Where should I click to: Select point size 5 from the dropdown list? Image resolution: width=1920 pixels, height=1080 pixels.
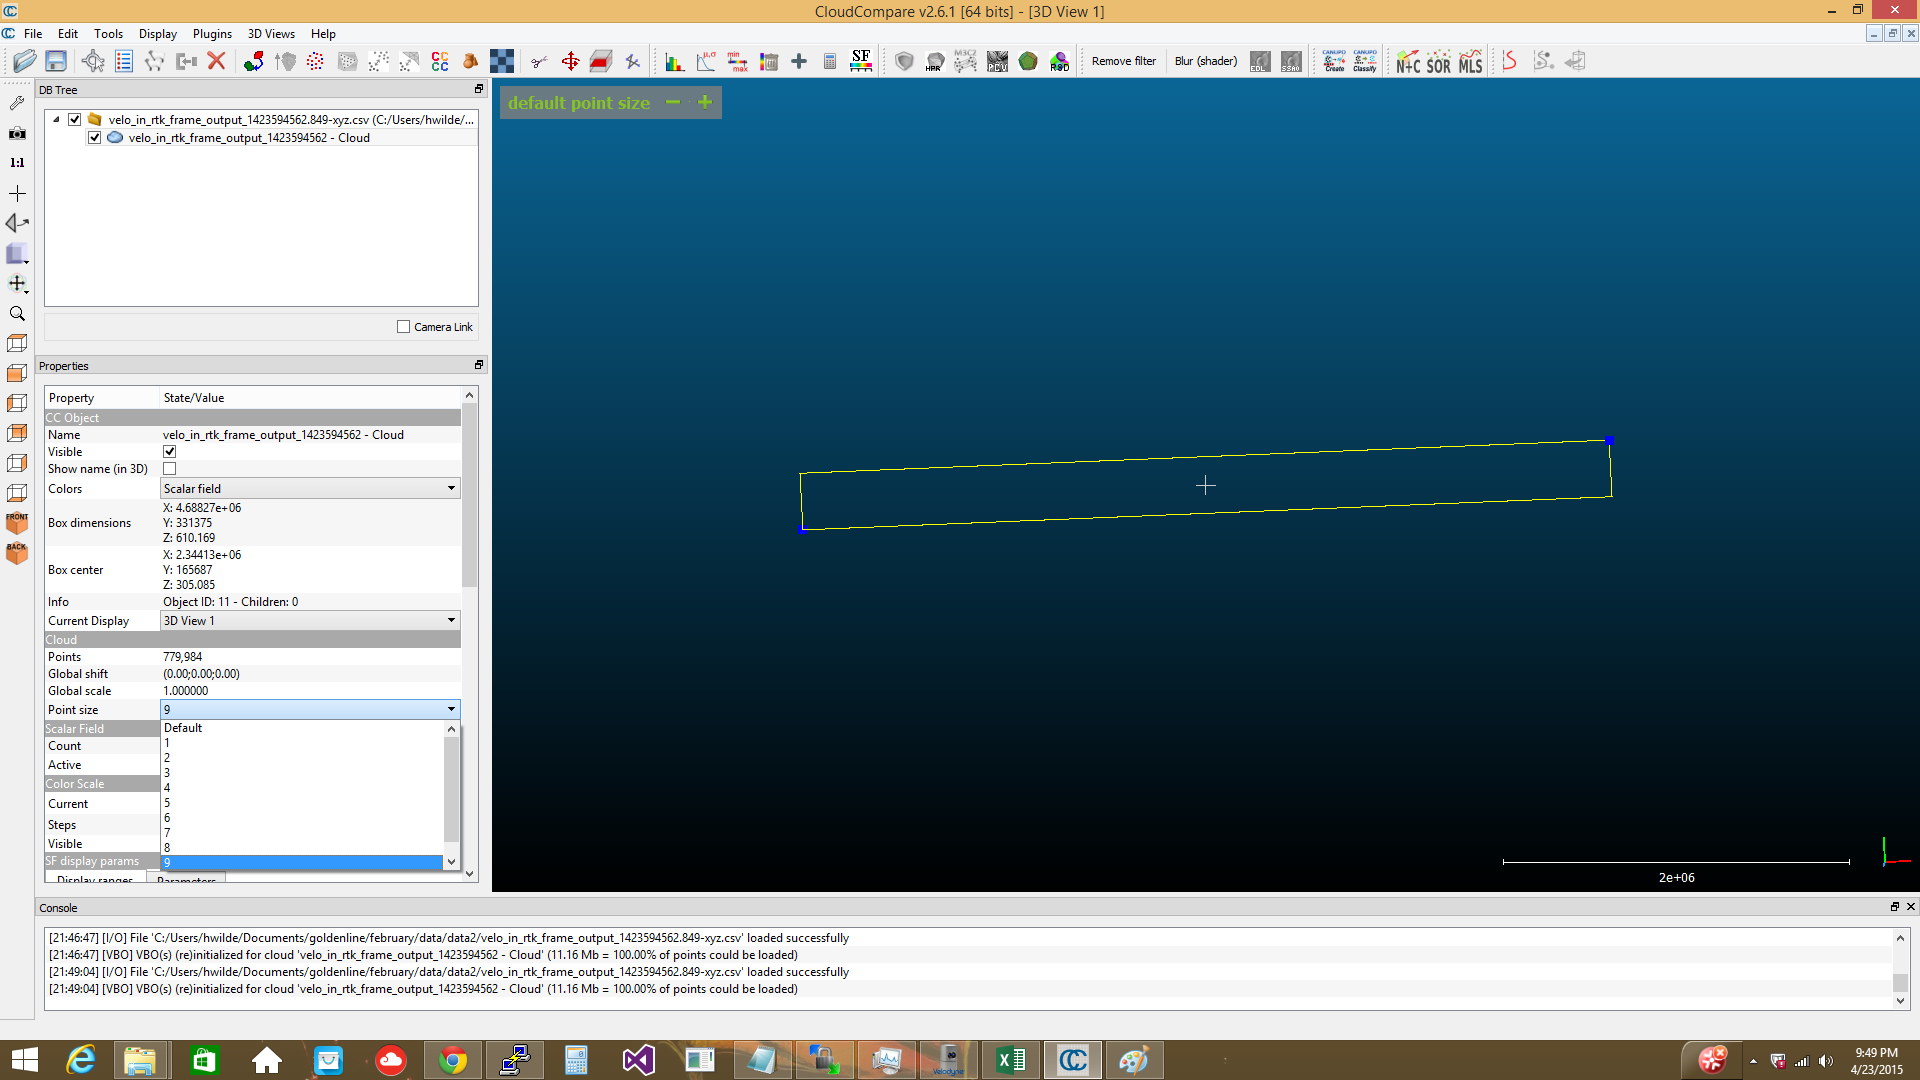pos(300,802)
